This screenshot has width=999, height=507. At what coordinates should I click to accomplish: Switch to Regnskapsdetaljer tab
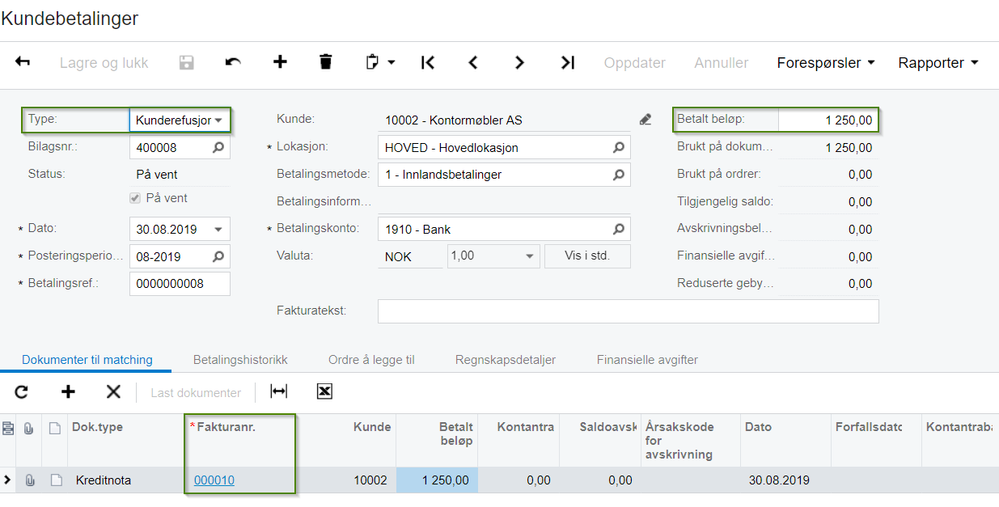pyautogui.click(x=505, y=360)
